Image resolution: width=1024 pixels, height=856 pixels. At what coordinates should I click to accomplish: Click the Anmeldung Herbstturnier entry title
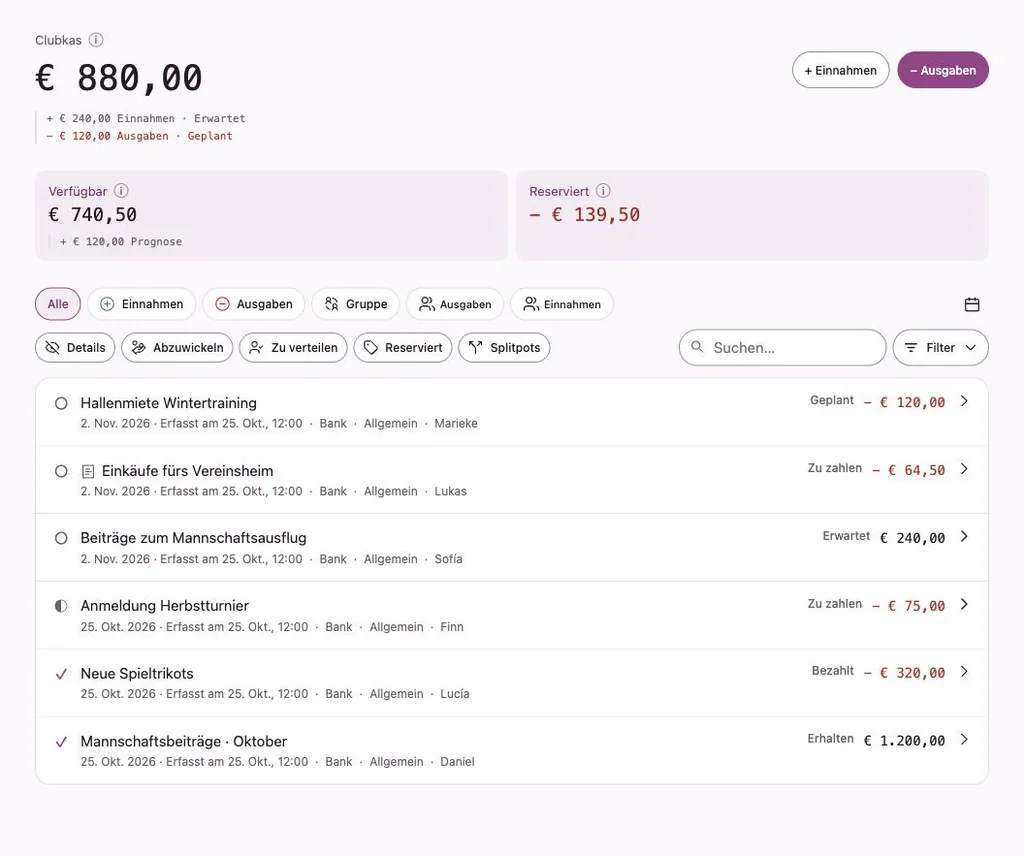click(x=165, y=606)
